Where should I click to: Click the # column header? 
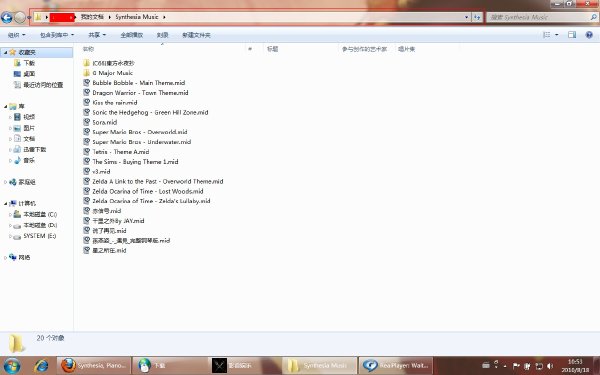click(250, 49)
